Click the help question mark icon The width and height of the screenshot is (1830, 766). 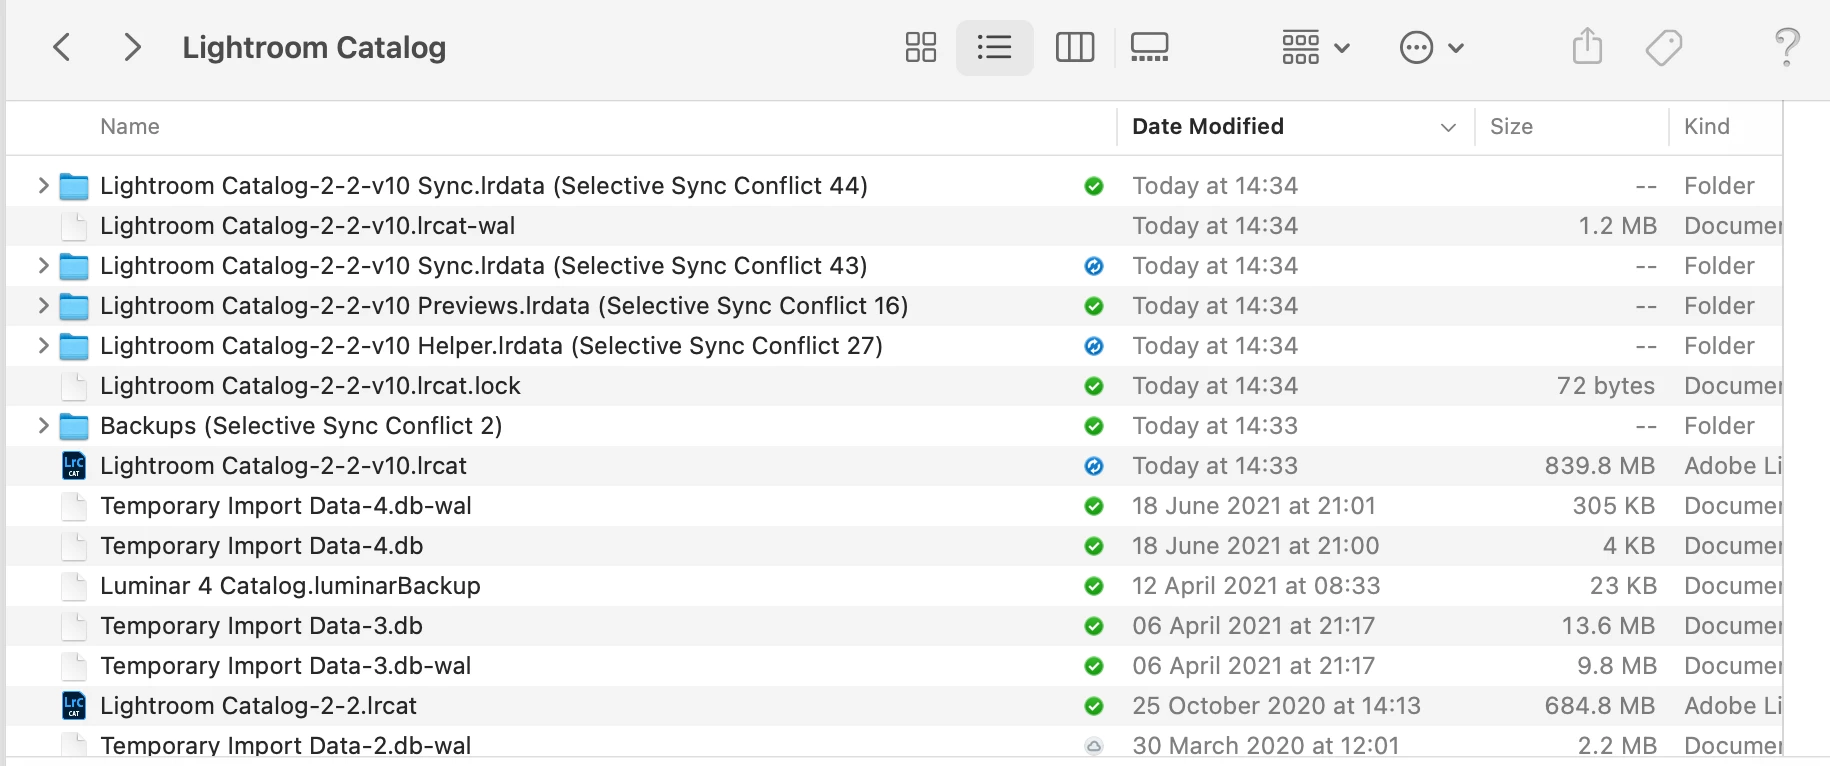1786,47
